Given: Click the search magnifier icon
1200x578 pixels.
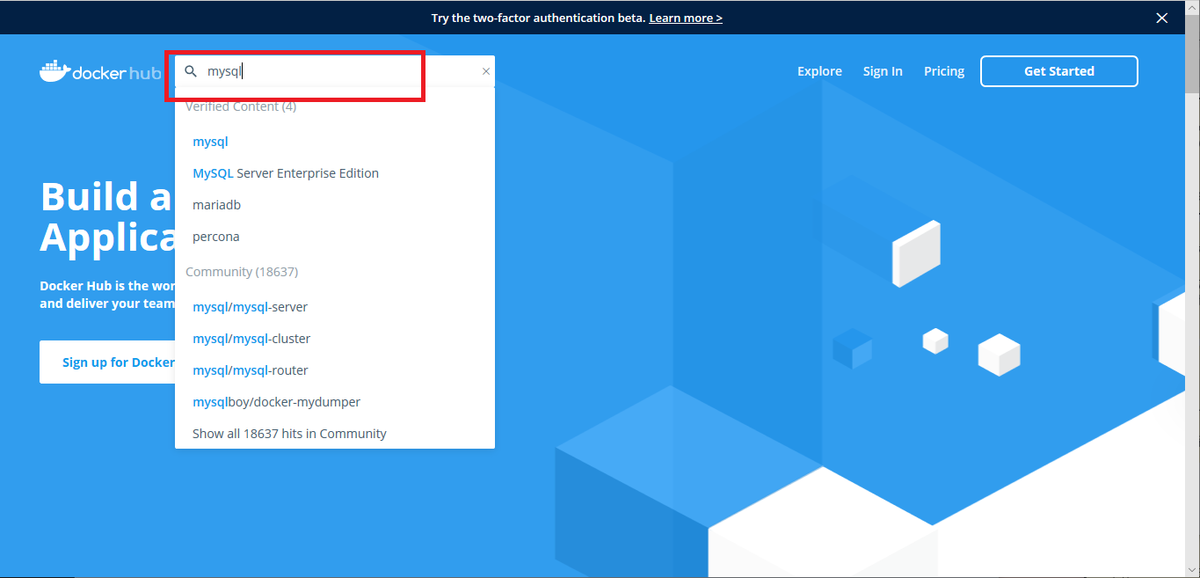Looking at the screenshot, I should click(x=191, y=72).
